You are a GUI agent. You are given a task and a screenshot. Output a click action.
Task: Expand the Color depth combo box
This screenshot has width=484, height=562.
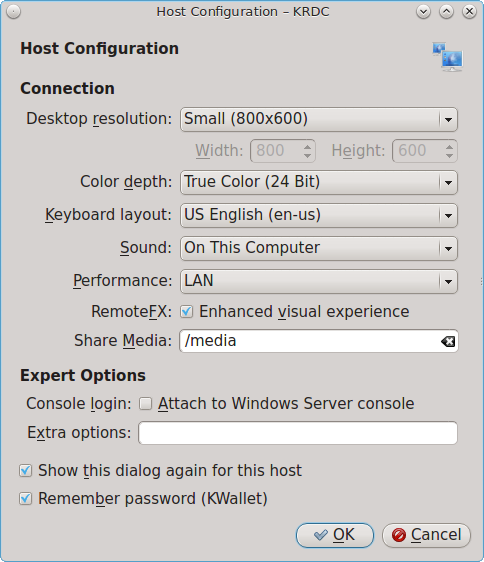tap(319, 182)
